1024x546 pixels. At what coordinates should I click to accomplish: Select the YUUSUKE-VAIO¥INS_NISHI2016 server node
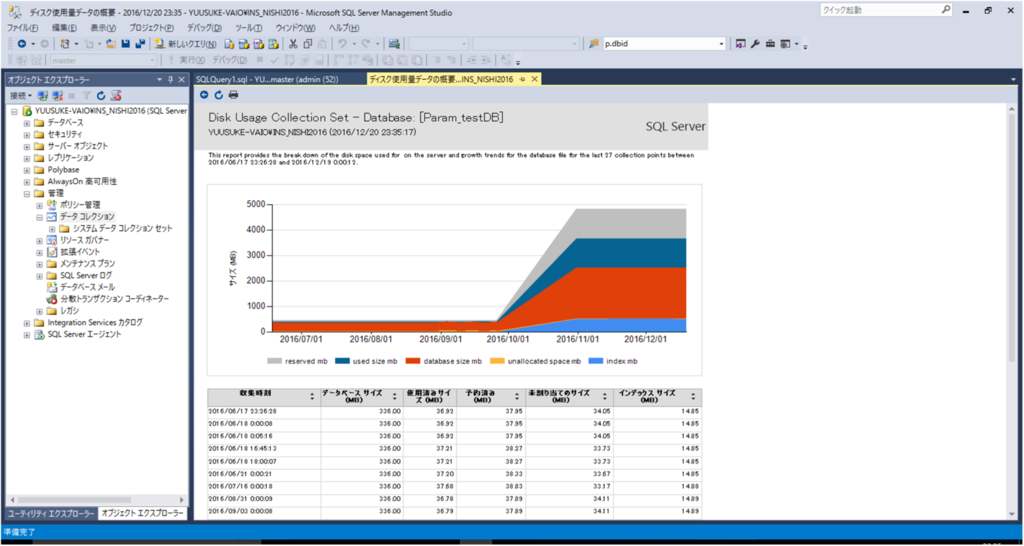[112, 111]
